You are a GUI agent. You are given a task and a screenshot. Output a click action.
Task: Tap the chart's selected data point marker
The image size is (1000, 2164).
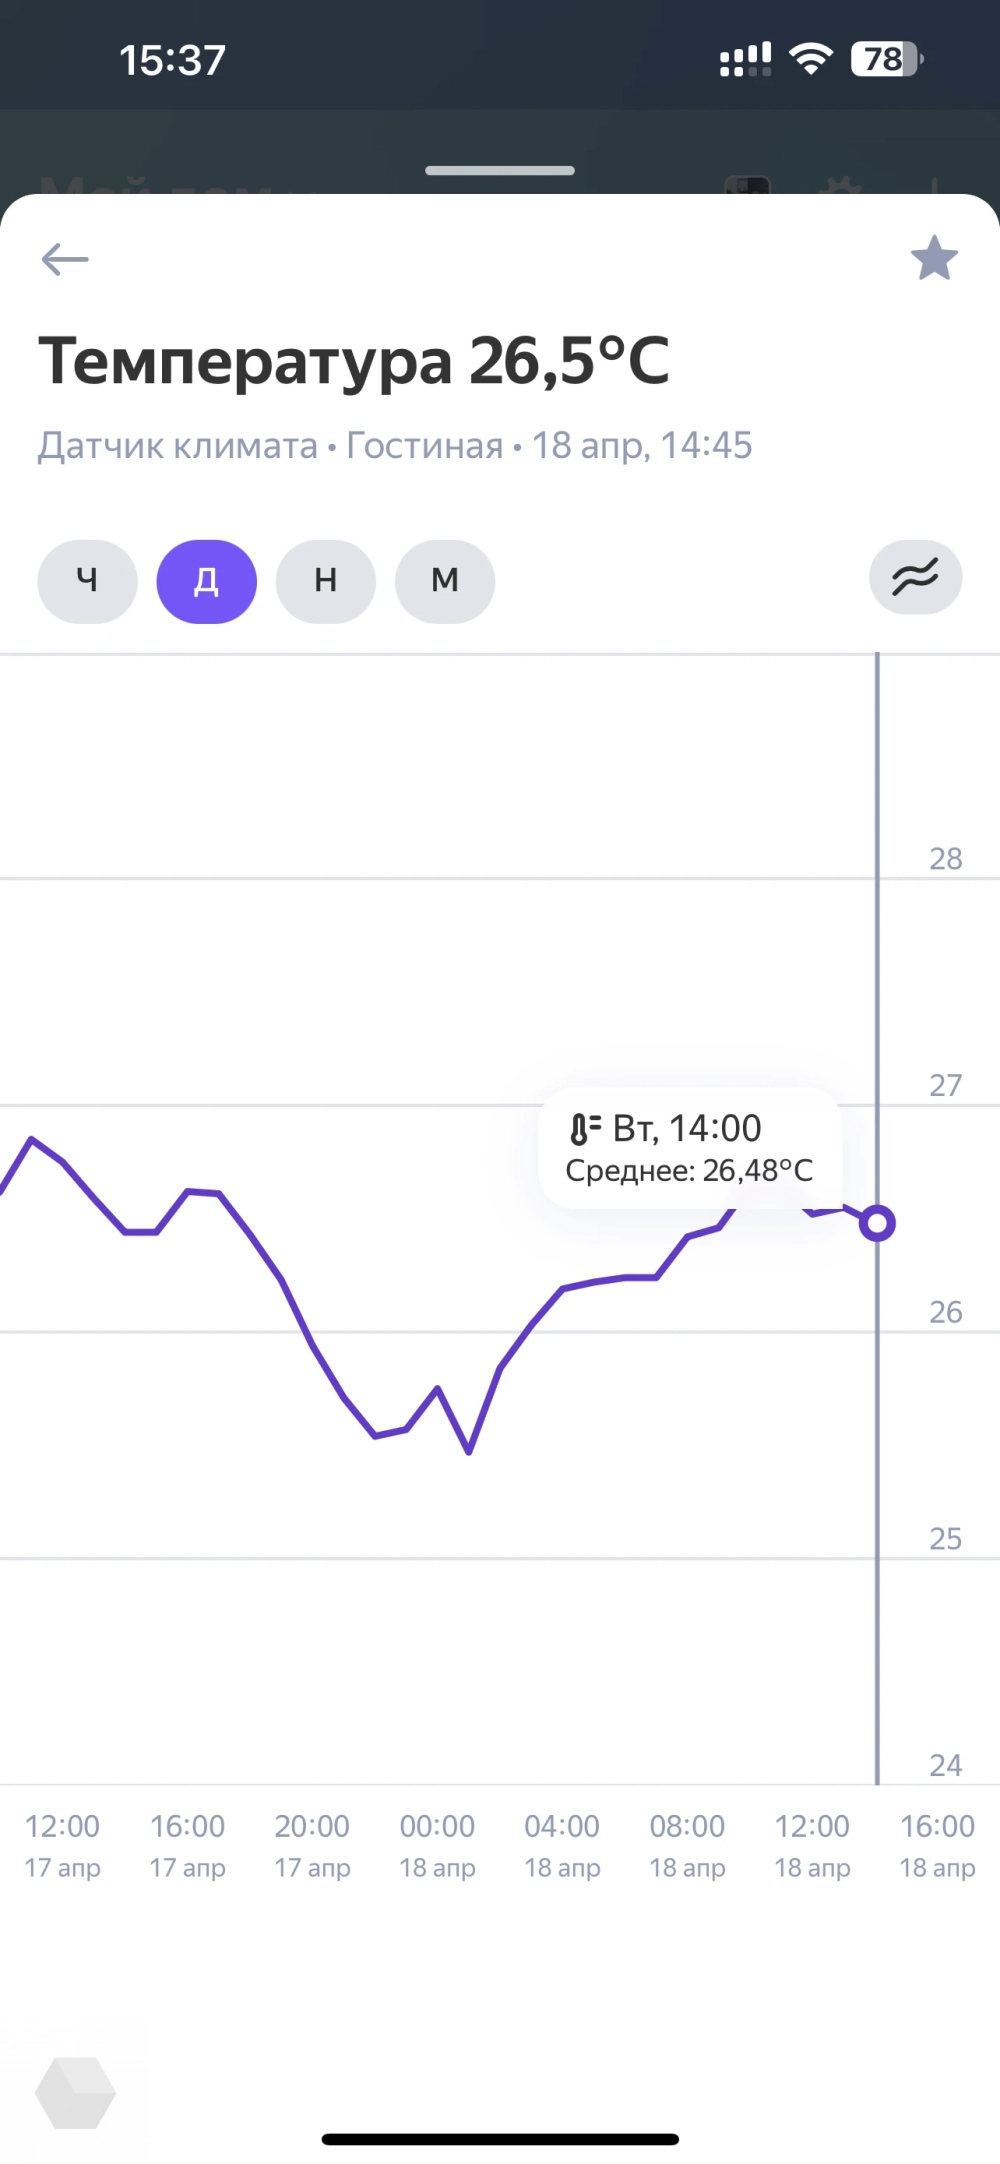(x=877, y=1223)
